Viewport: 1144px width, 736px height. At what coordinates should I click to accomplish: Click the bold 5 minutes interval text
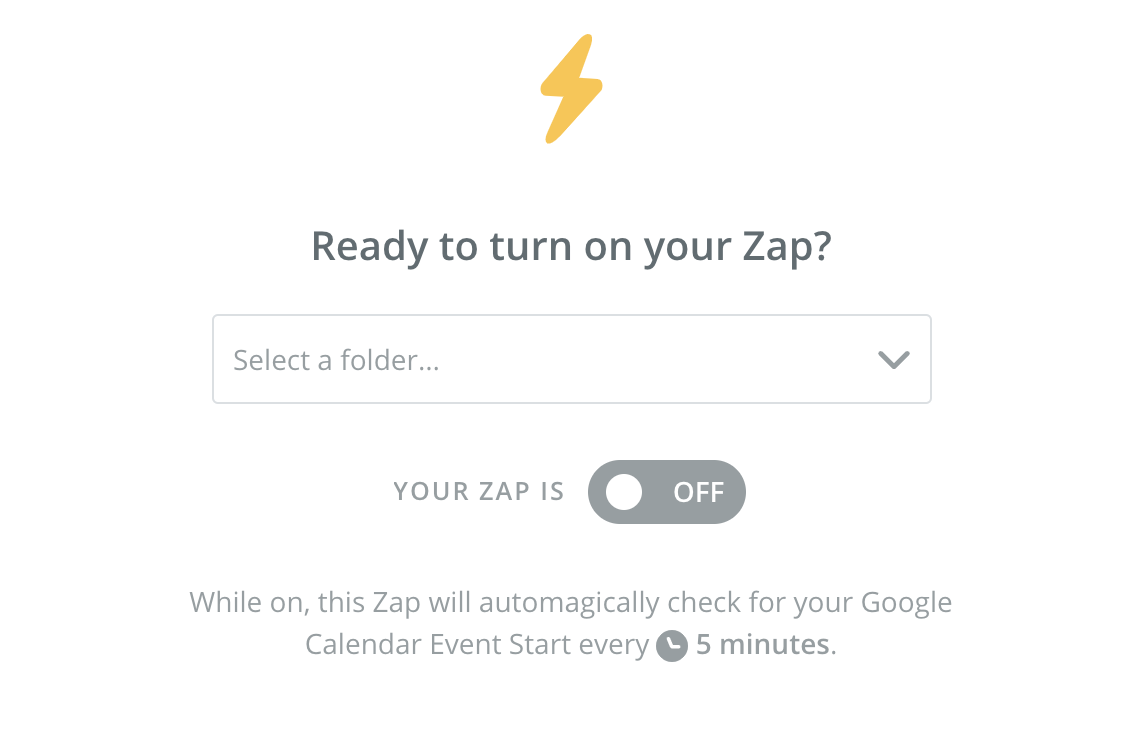pyautogui.click(x=762, y=645)
